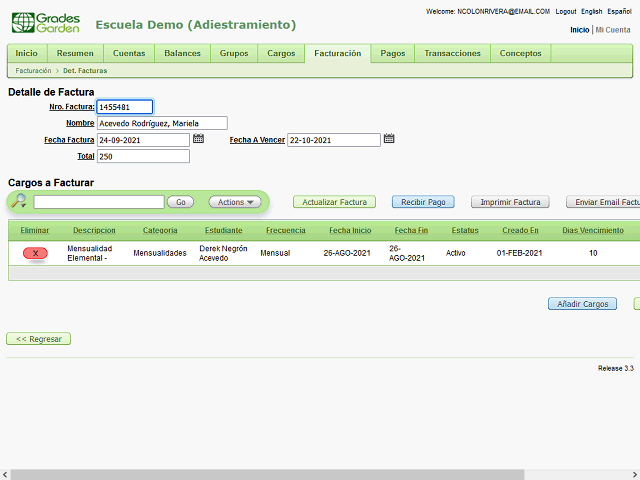Switch language to English
Viewport: 640px width, 480px height.
click(592, 11)
